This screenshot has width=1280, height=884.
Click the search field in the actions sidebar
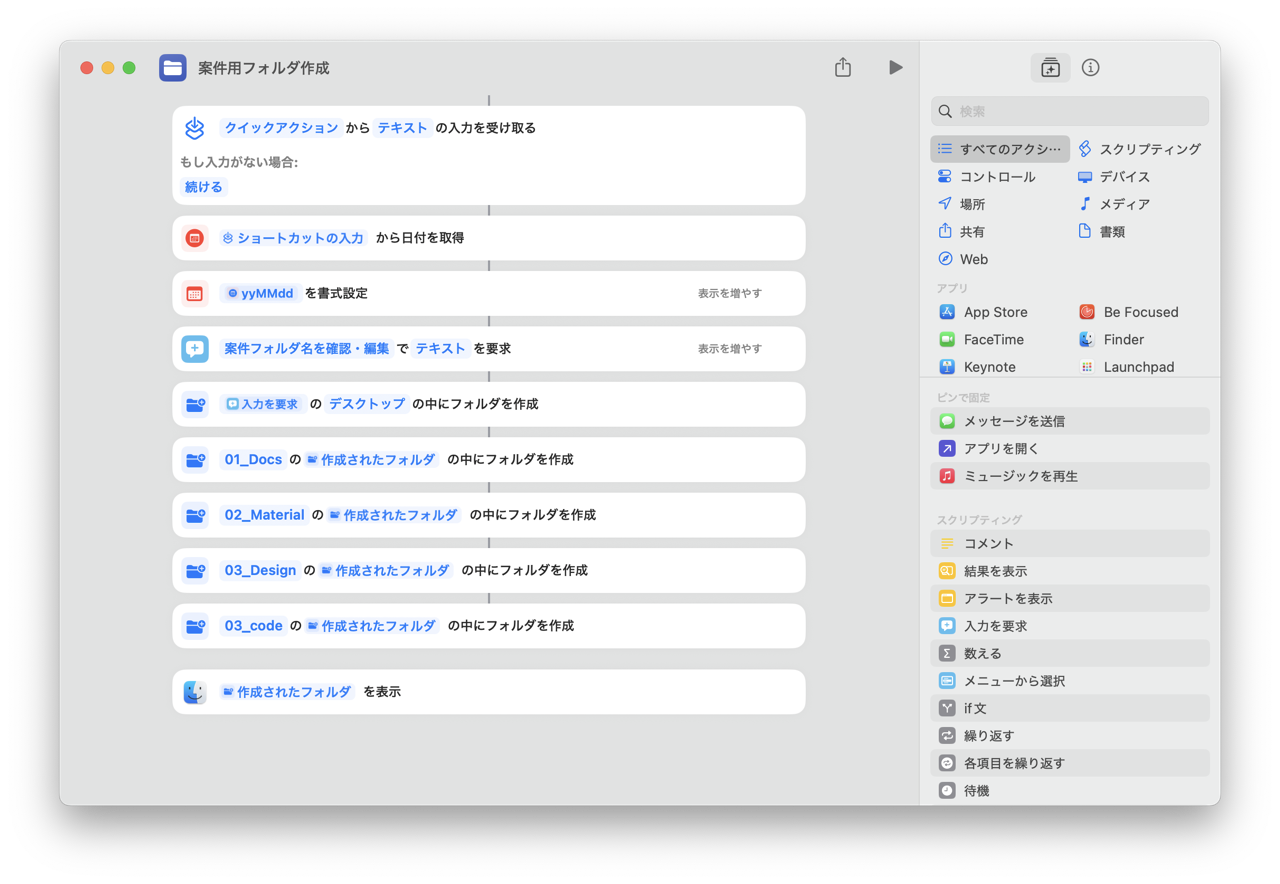tap(1070, 111)
